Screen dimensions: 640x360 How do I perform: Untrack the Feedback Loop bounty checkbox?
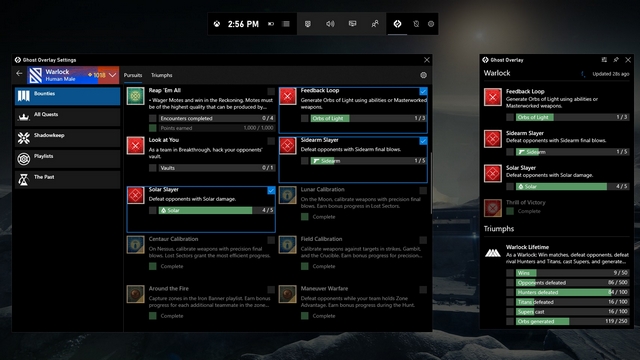[423, 91]
